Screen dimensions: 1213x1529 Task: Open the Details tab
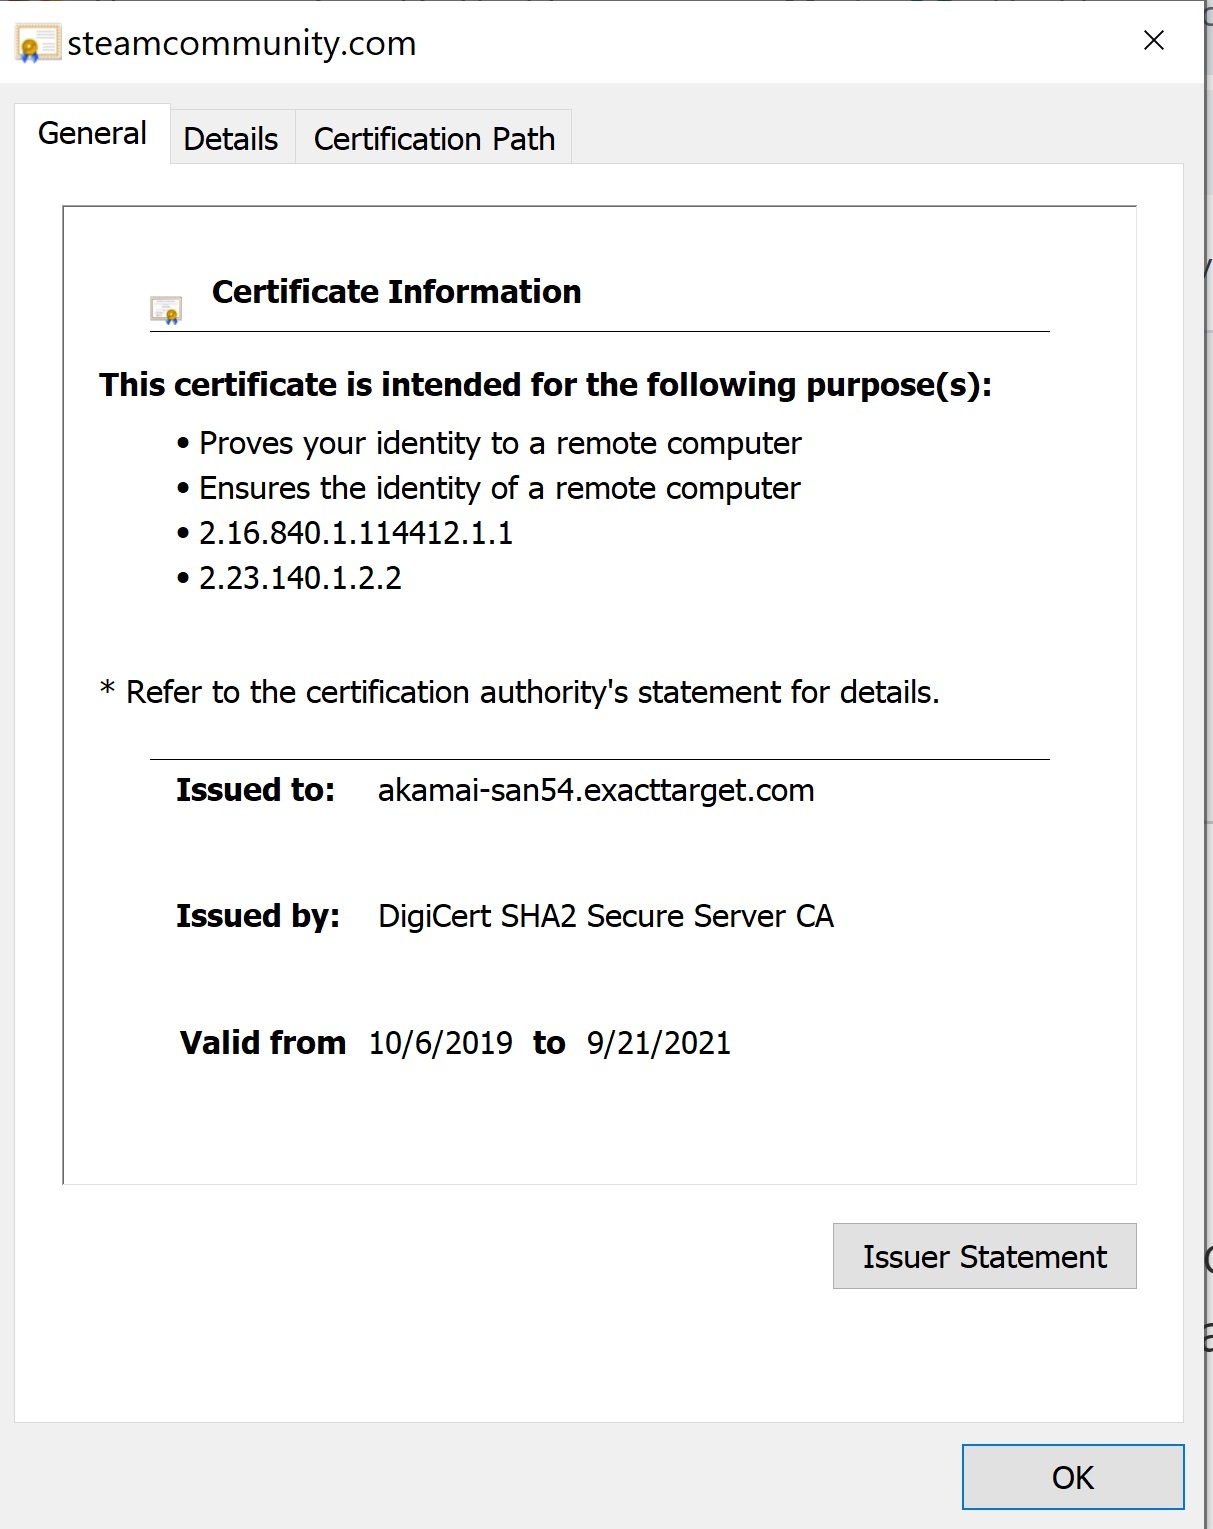231,139
